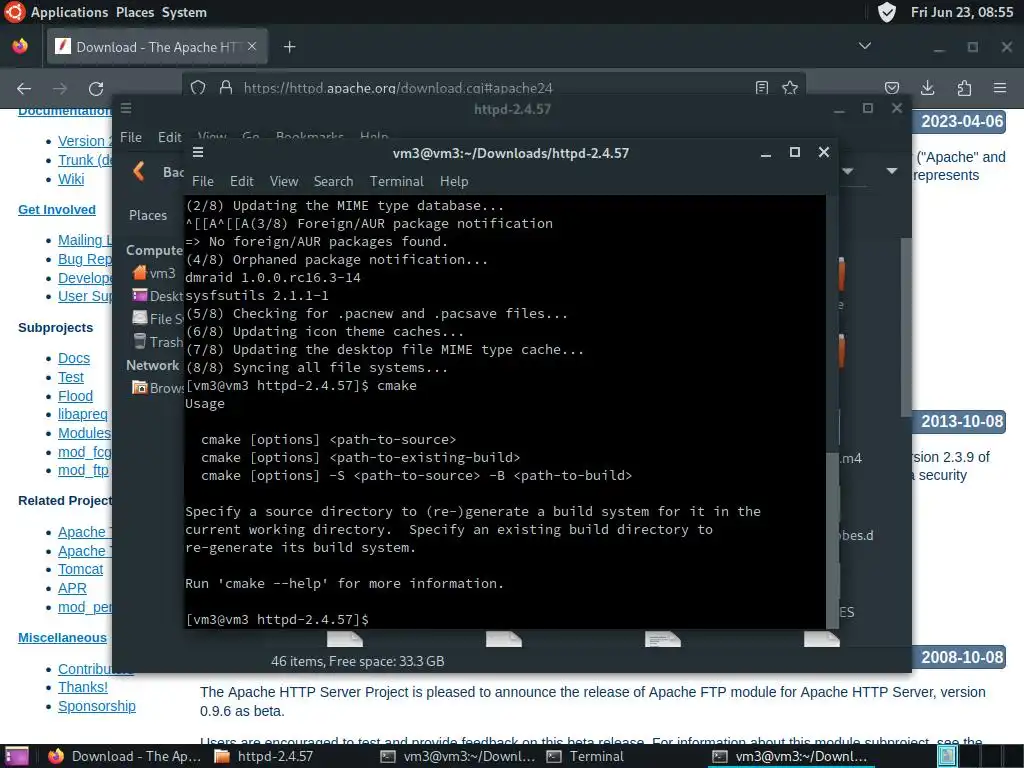Open the Get Involved link
The height and width of the screenshot is (768, 1024).
[x=57, y=210]
